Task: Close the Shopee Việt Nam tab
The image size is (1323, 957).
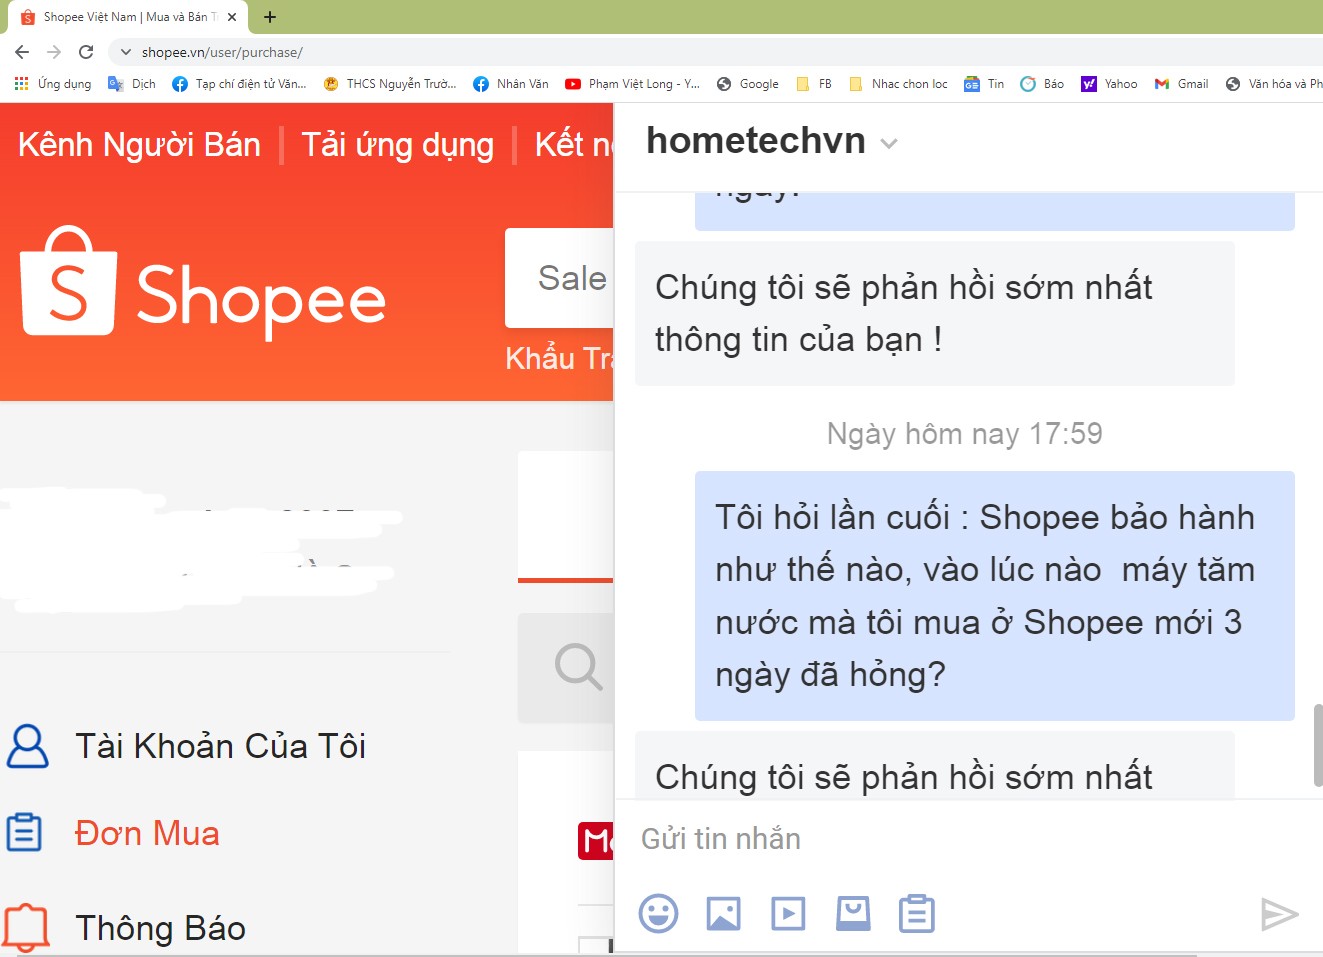Action: (x=232, y=17)
